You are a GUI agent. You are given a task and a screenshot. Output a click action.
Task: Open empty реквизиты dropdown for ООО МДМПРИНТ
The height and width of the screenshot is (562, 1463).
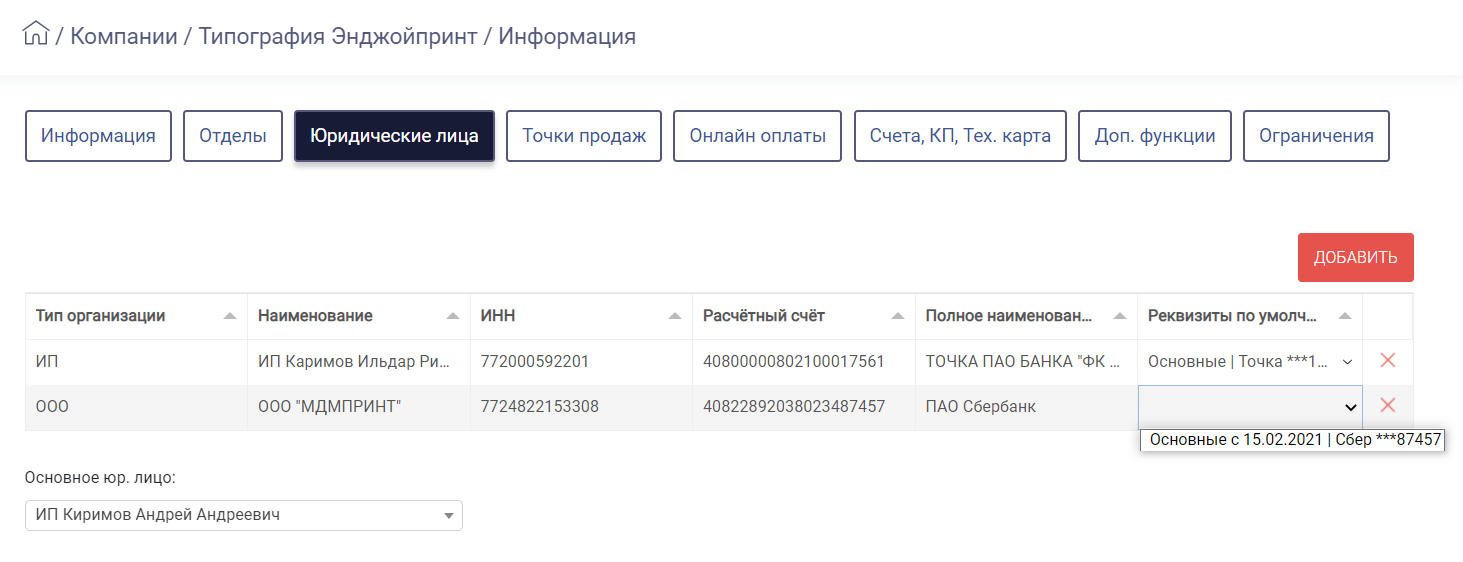[1250, 407]
